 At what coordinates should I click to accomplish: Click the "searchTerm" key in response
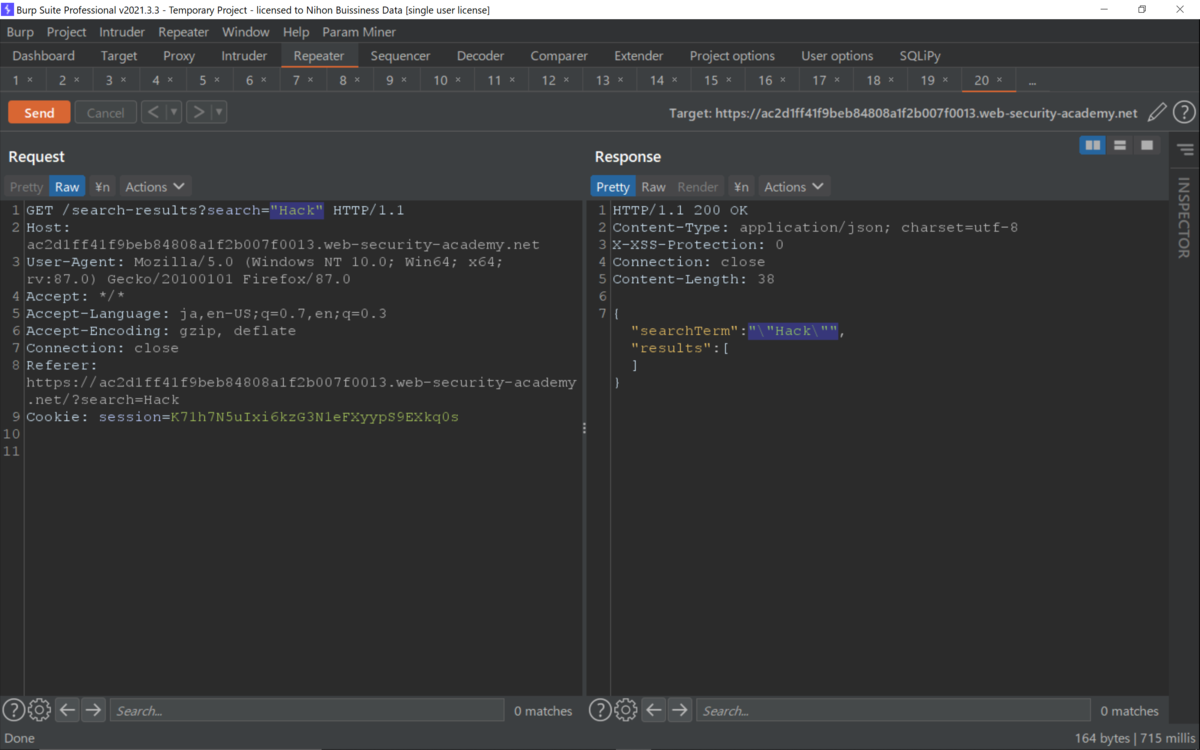tap(684, 331)
